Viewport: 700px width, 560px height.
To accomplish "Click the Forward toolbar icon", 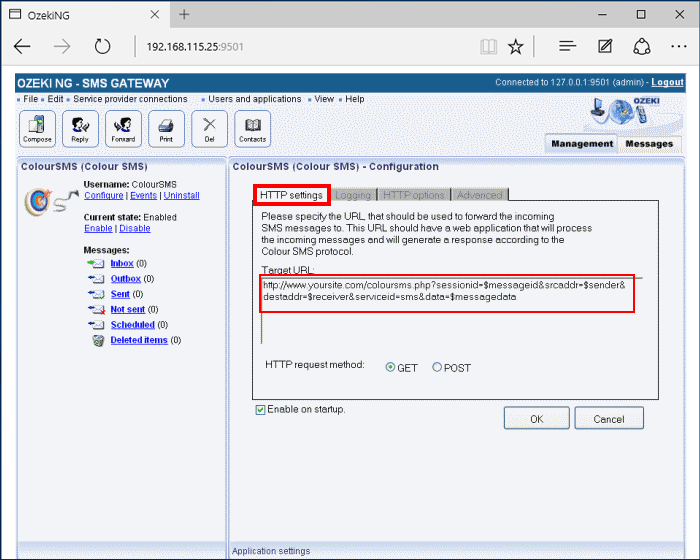I will (123, 129).
